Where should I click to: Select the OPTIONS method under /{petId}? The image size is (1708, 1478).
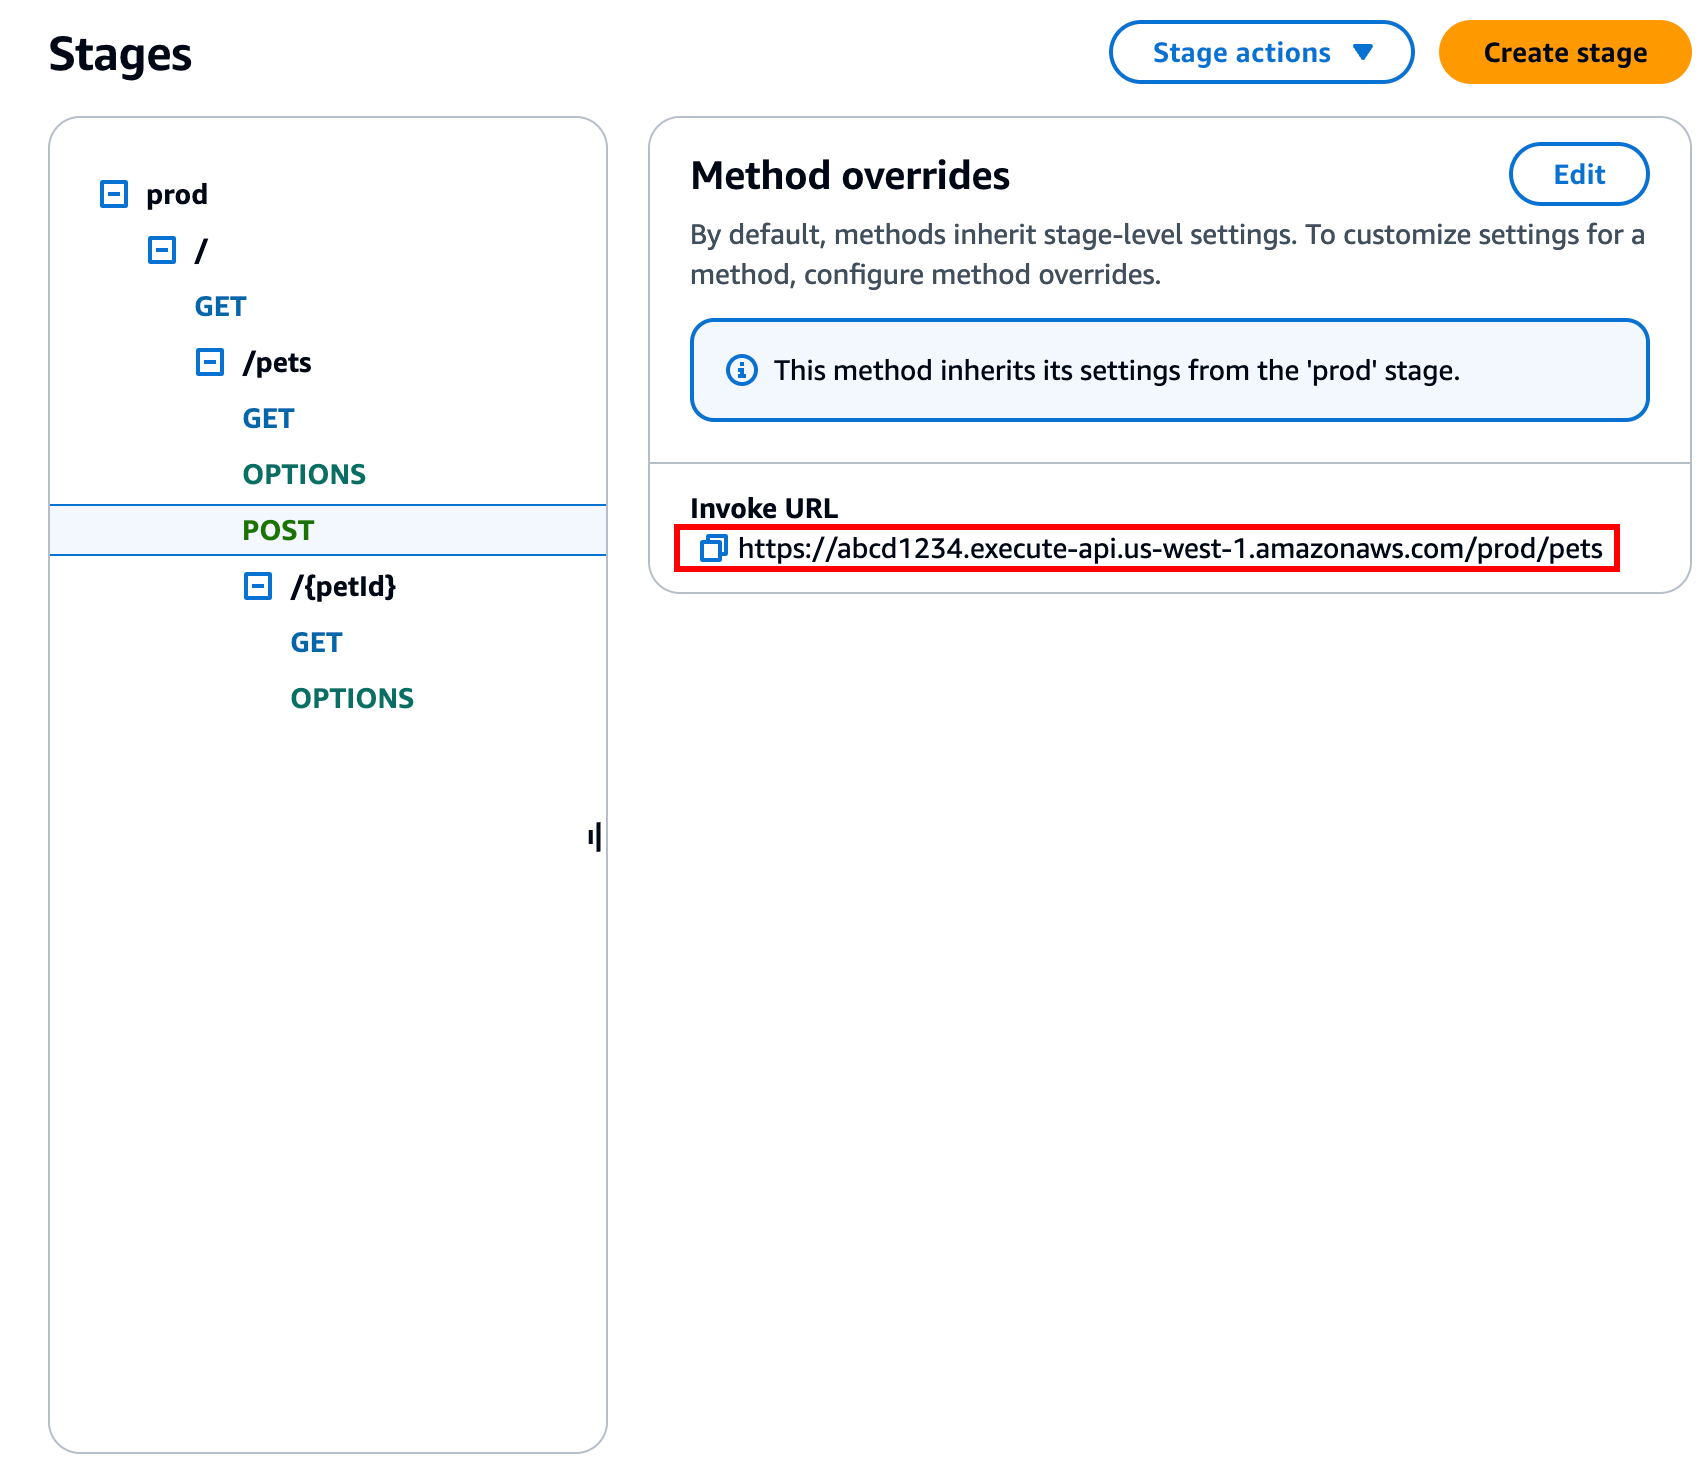[351, 697]
